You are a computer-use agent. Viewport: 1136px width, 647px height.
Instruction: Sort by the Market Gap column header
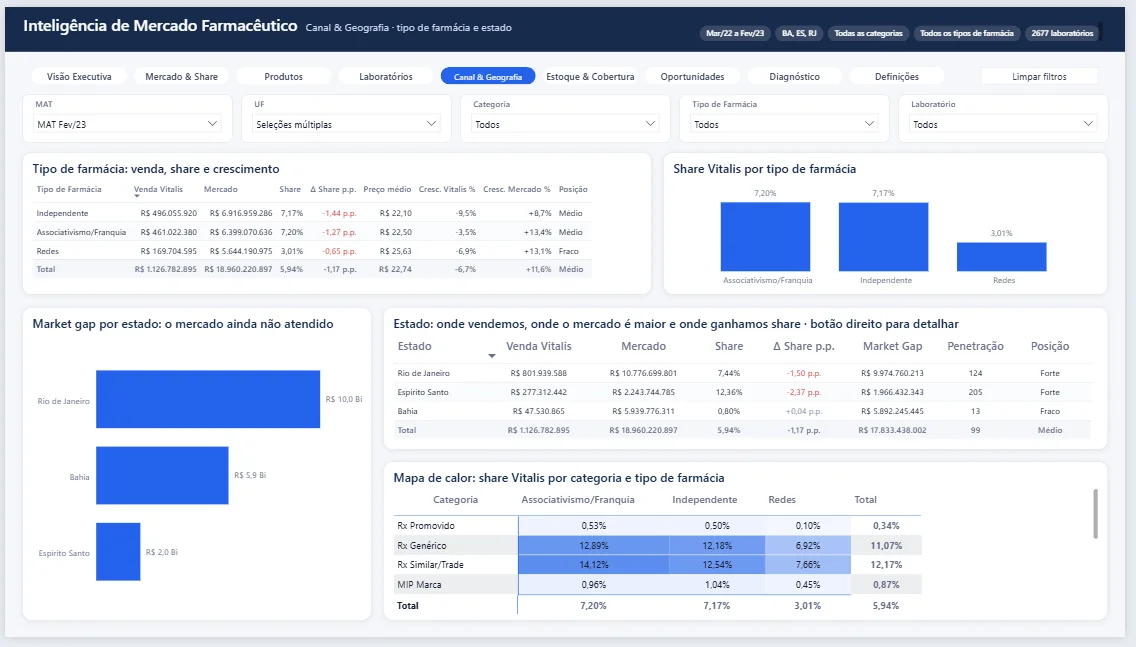pyautogui.click(x=892, y=346)
